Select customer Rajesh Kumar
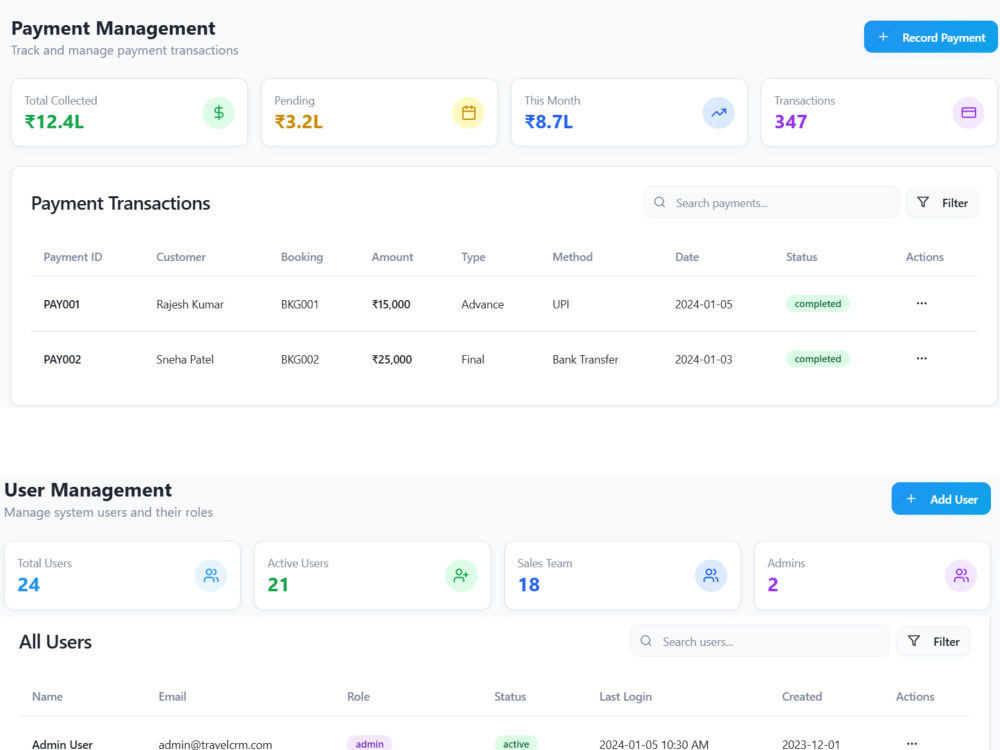The width and height of the screenshot is (1000, 750). pos(190,304)
